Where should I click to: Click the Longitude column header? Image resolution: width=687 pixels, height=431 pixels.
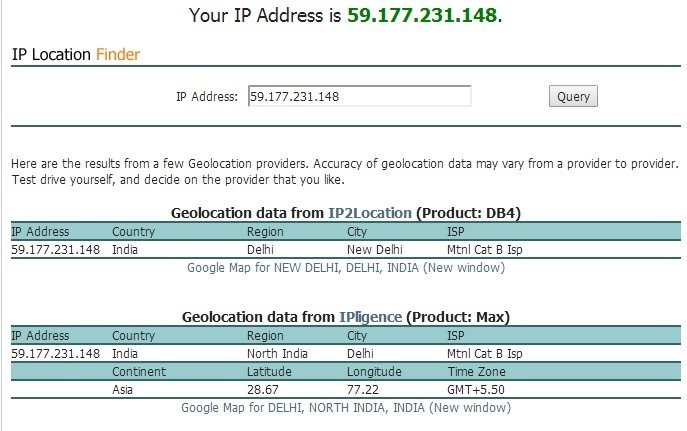[360, 372]
